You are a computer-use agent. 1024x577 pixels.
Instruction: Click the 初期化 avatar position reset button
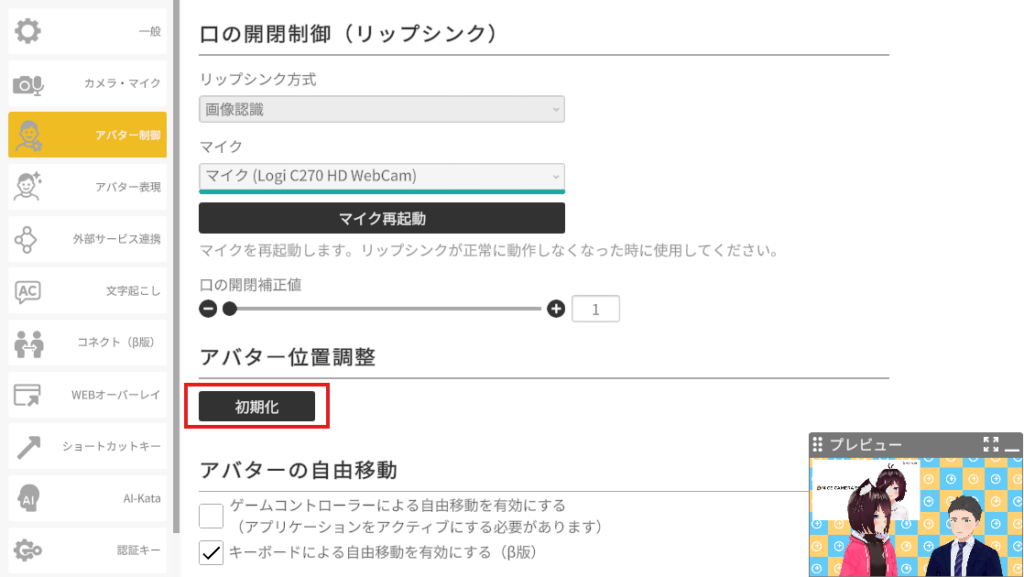coord(257,406)
